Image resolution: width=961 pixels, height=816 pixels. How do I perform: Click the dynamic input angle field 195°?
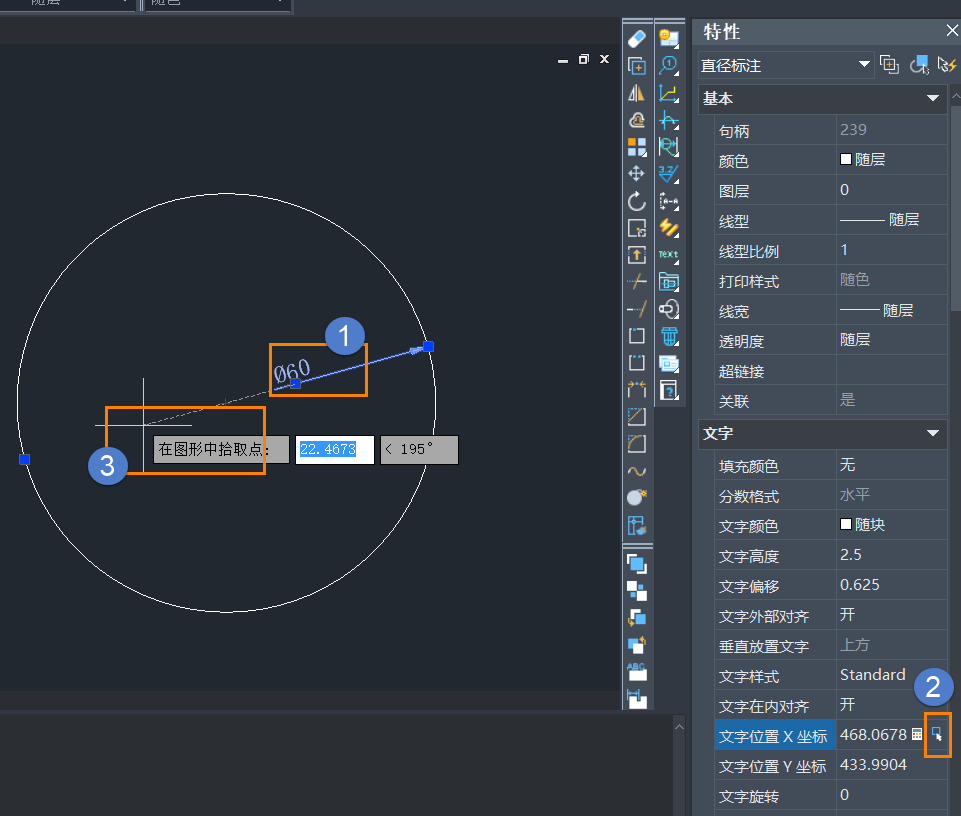tap(419, 450)
